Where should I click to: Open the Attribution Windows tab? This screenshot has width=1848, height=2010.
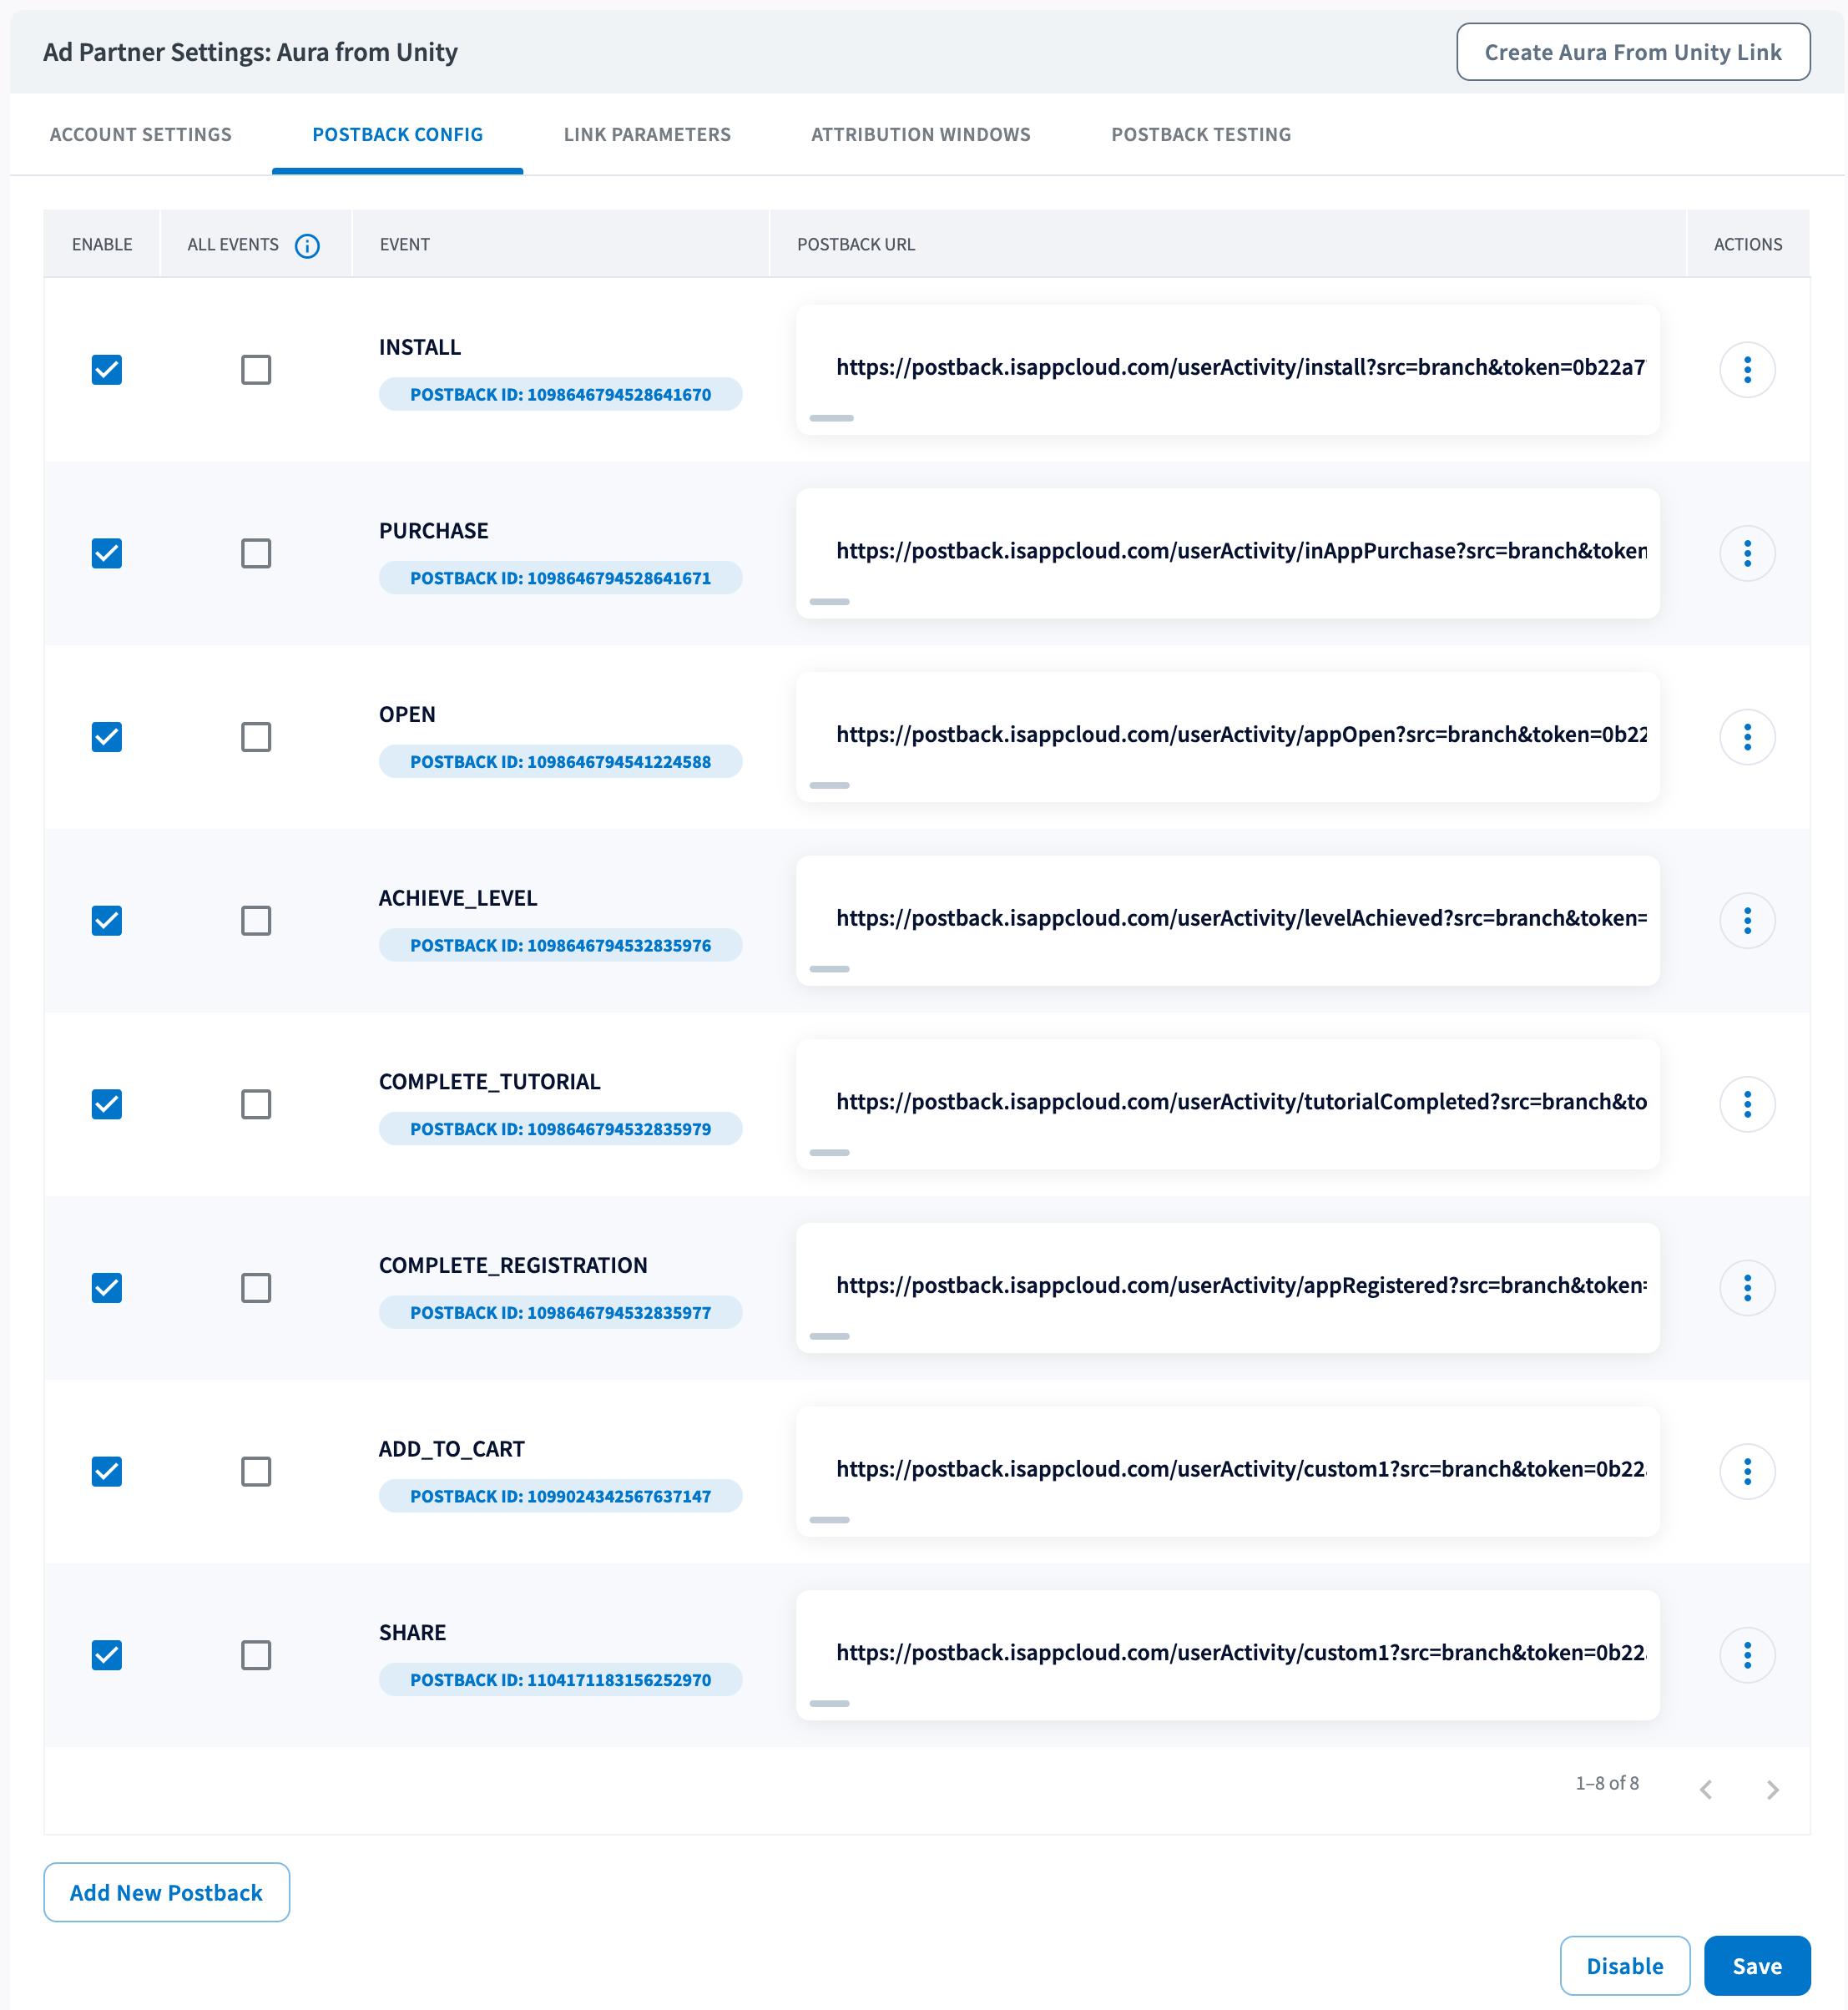(x=920, y=135)
